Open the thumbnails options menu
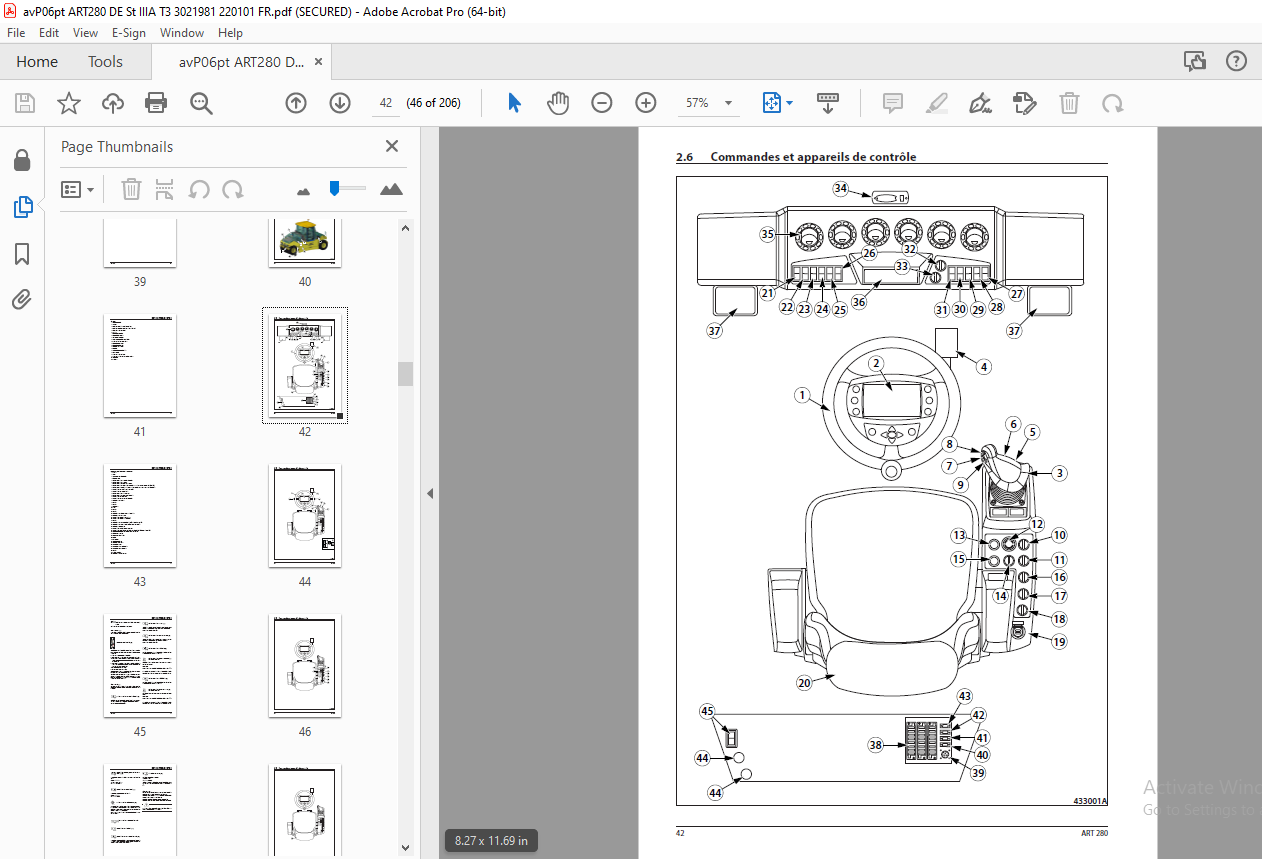 pyautogui.click(x=78, y=189)
